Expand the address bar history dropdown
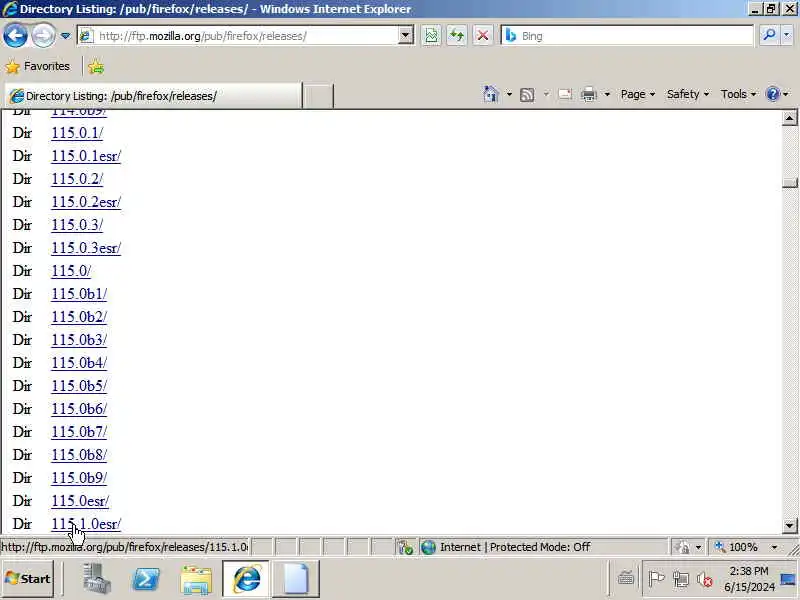This screenshot has height=600, width=800. pyautogui.click(x=405, y=36)
